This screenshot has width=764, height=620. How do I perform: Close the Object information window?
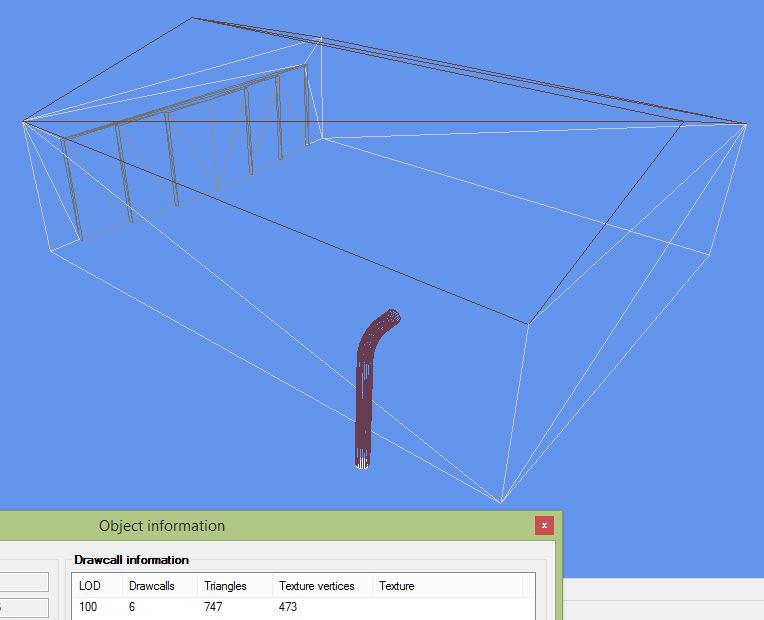tap(544, 525)
